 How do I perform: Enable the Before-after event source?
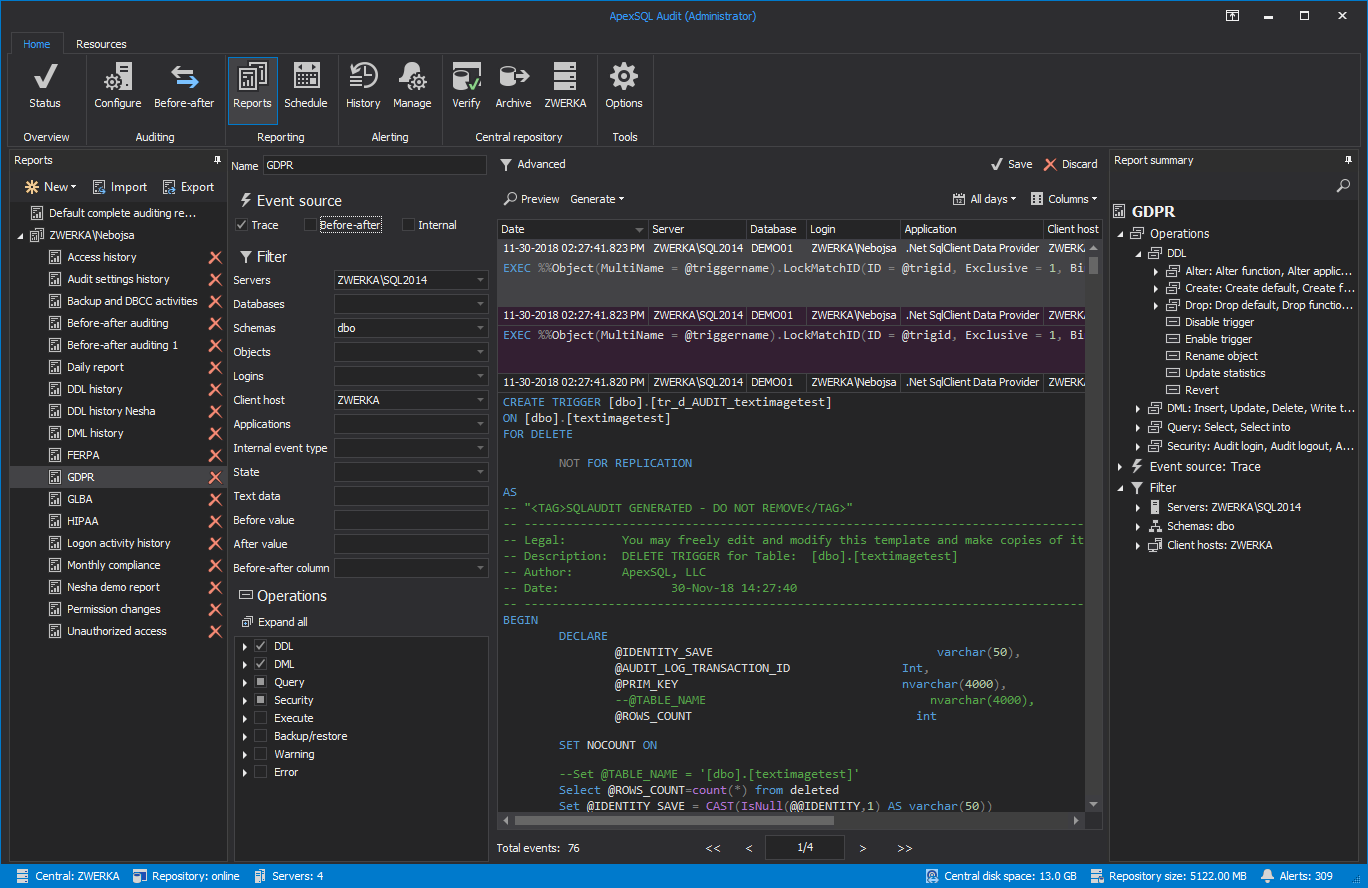[310, 225]
